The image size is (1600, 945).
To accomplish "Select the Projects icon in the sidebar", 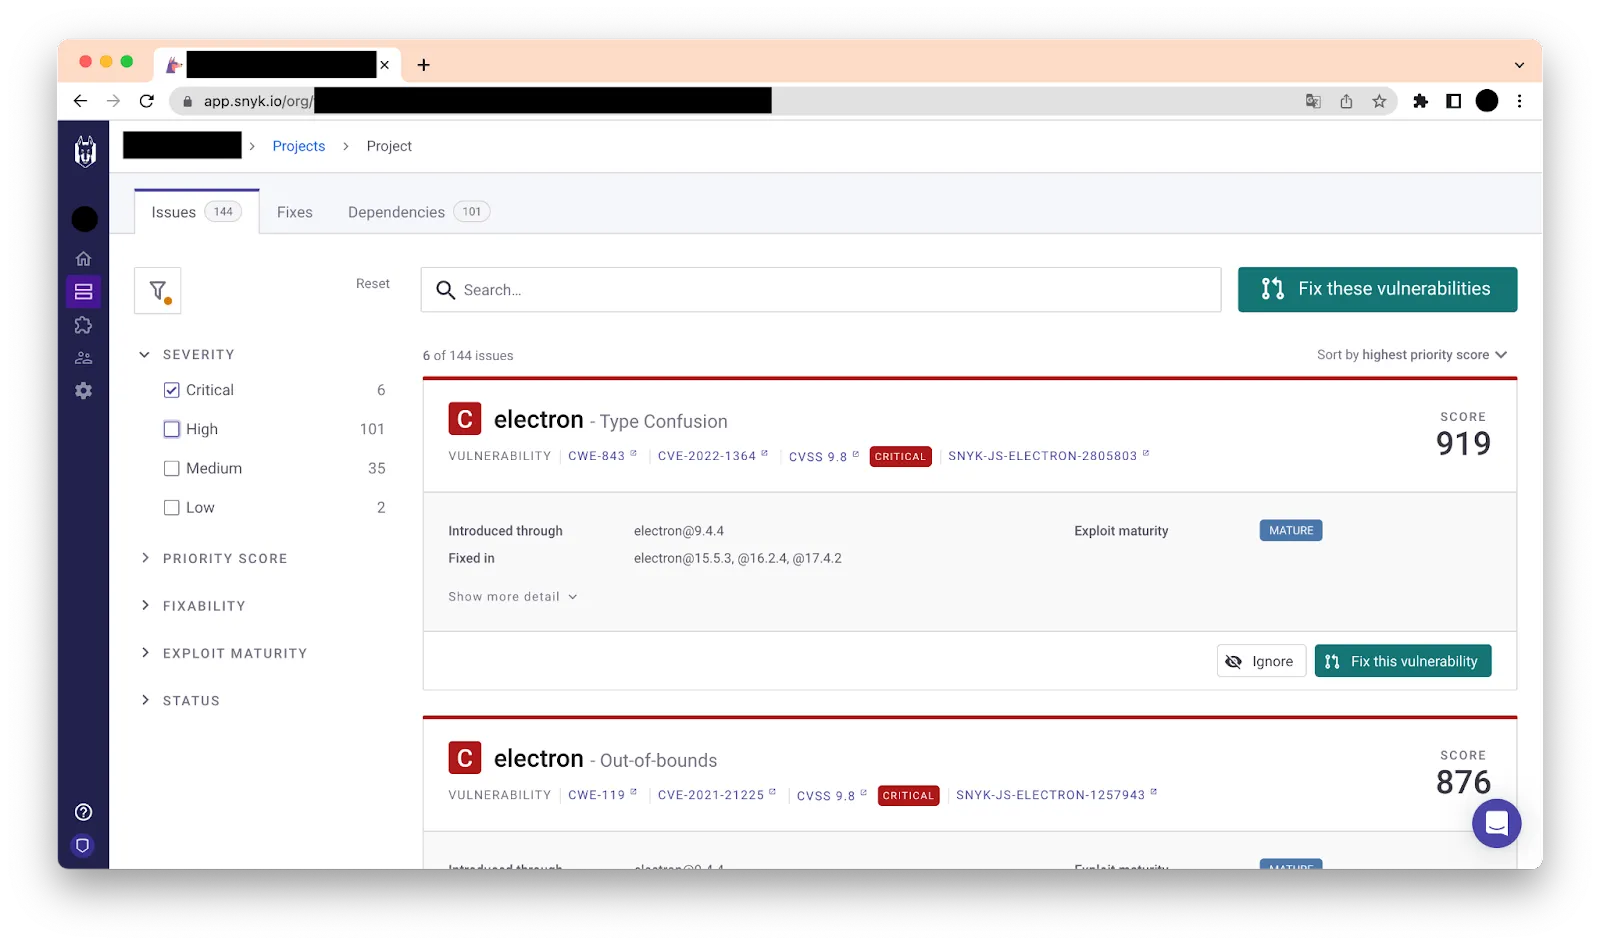I will [84, 292].
